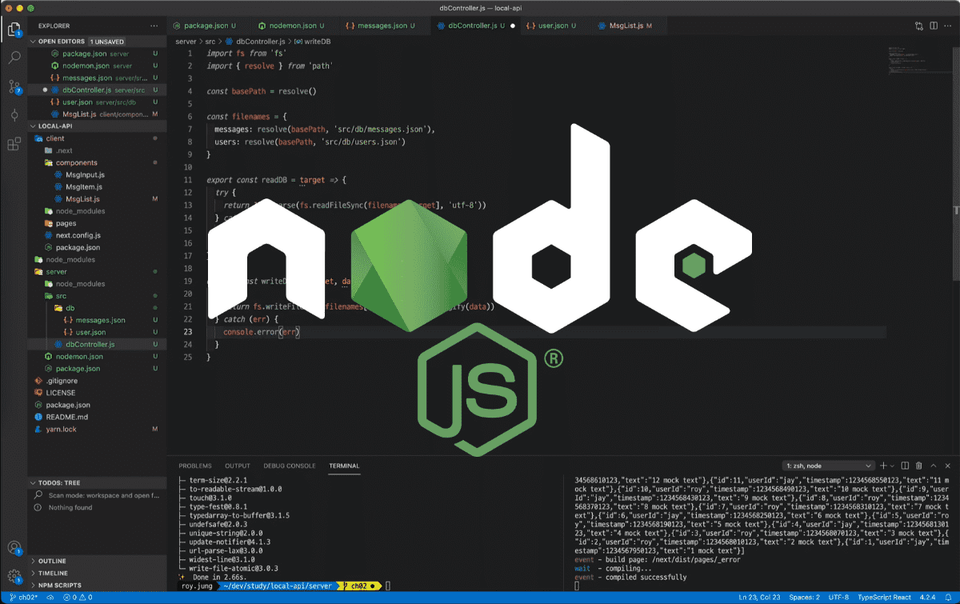
Task: Close the terminal panel
Action: pyautogui.click(x=948, y=466)
